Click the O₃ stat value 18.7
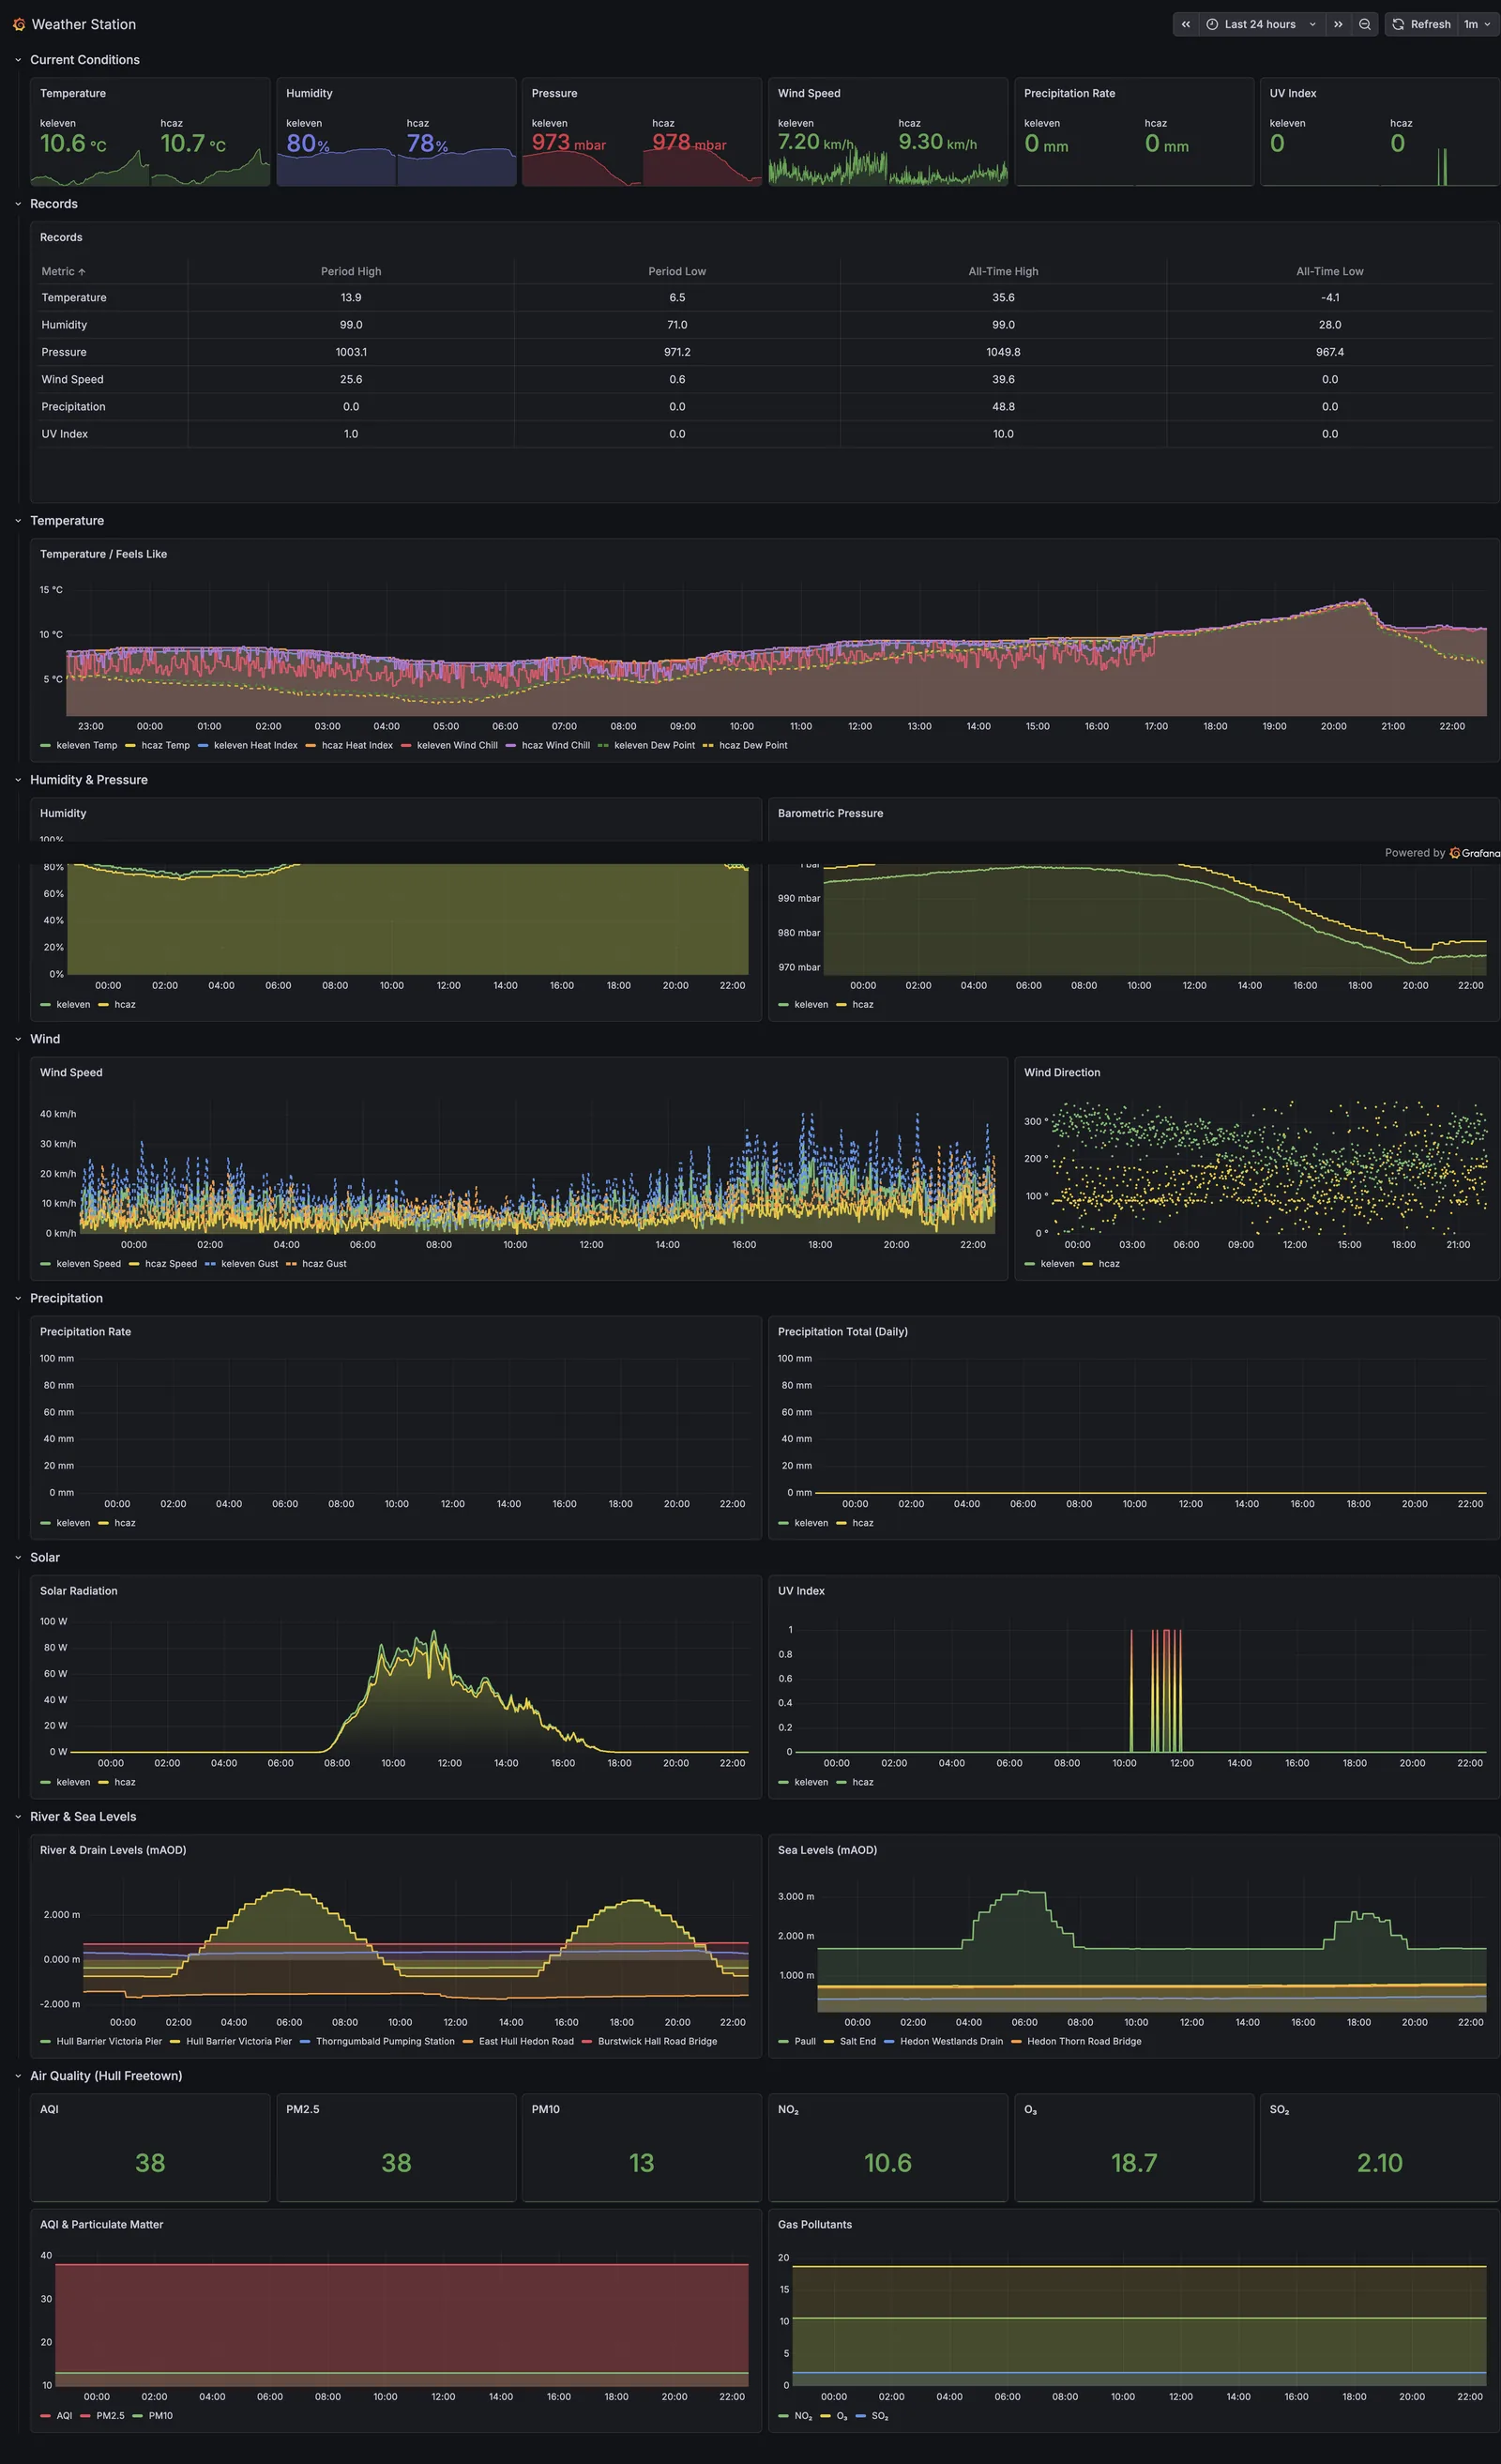1501x2464 pixels. [1134, 2163]
